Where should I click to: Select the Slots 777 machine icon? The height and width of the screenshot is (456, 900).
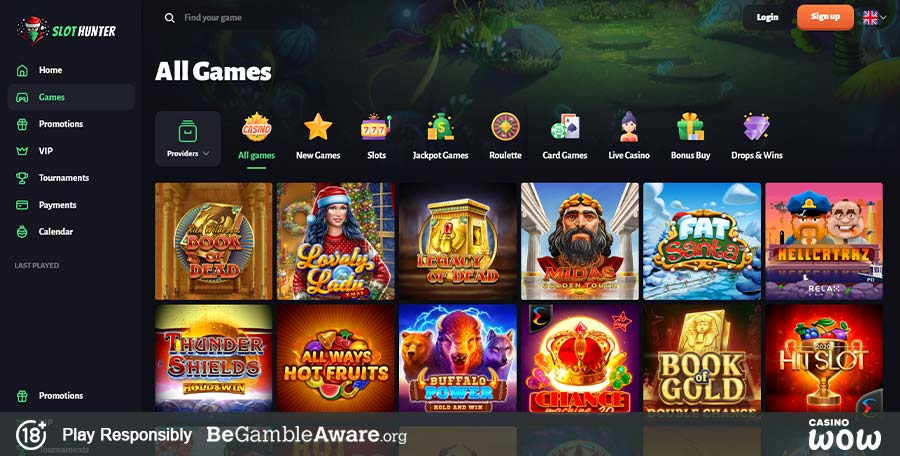(376, 127)
